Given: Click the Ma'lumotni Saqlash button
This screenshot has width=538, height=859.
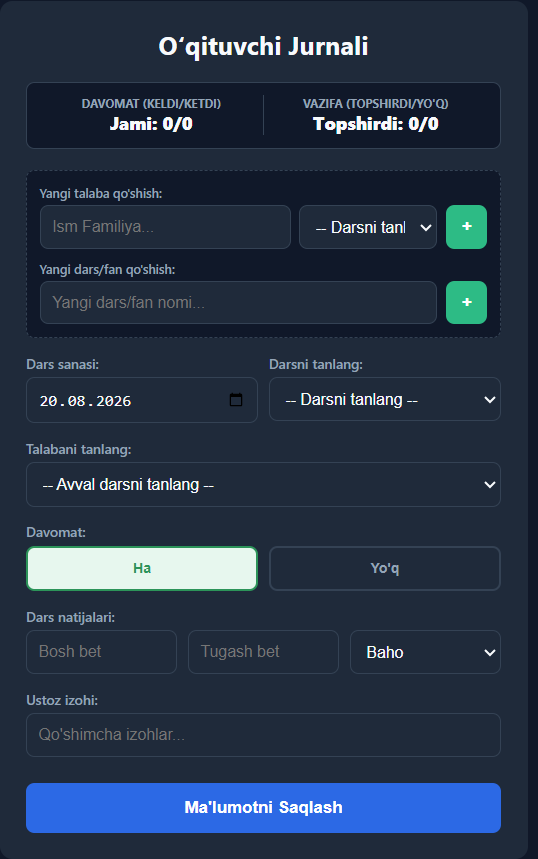Looking at the screenshot, I should pos(264,808).
